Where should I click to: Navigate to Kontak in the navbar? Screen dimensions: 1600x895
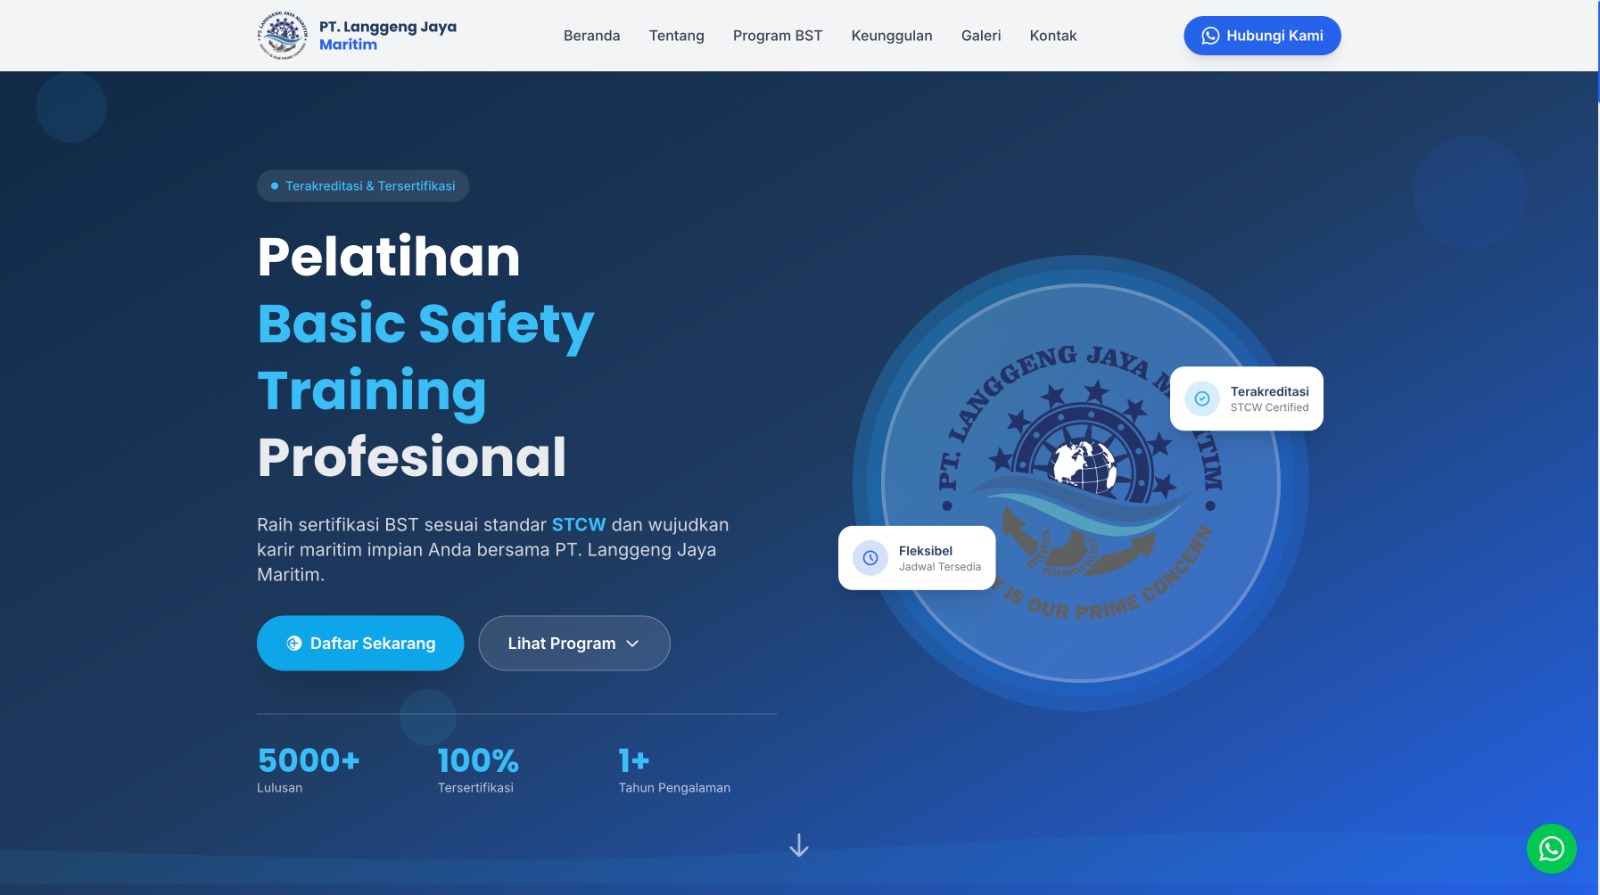click(1053, 36)
